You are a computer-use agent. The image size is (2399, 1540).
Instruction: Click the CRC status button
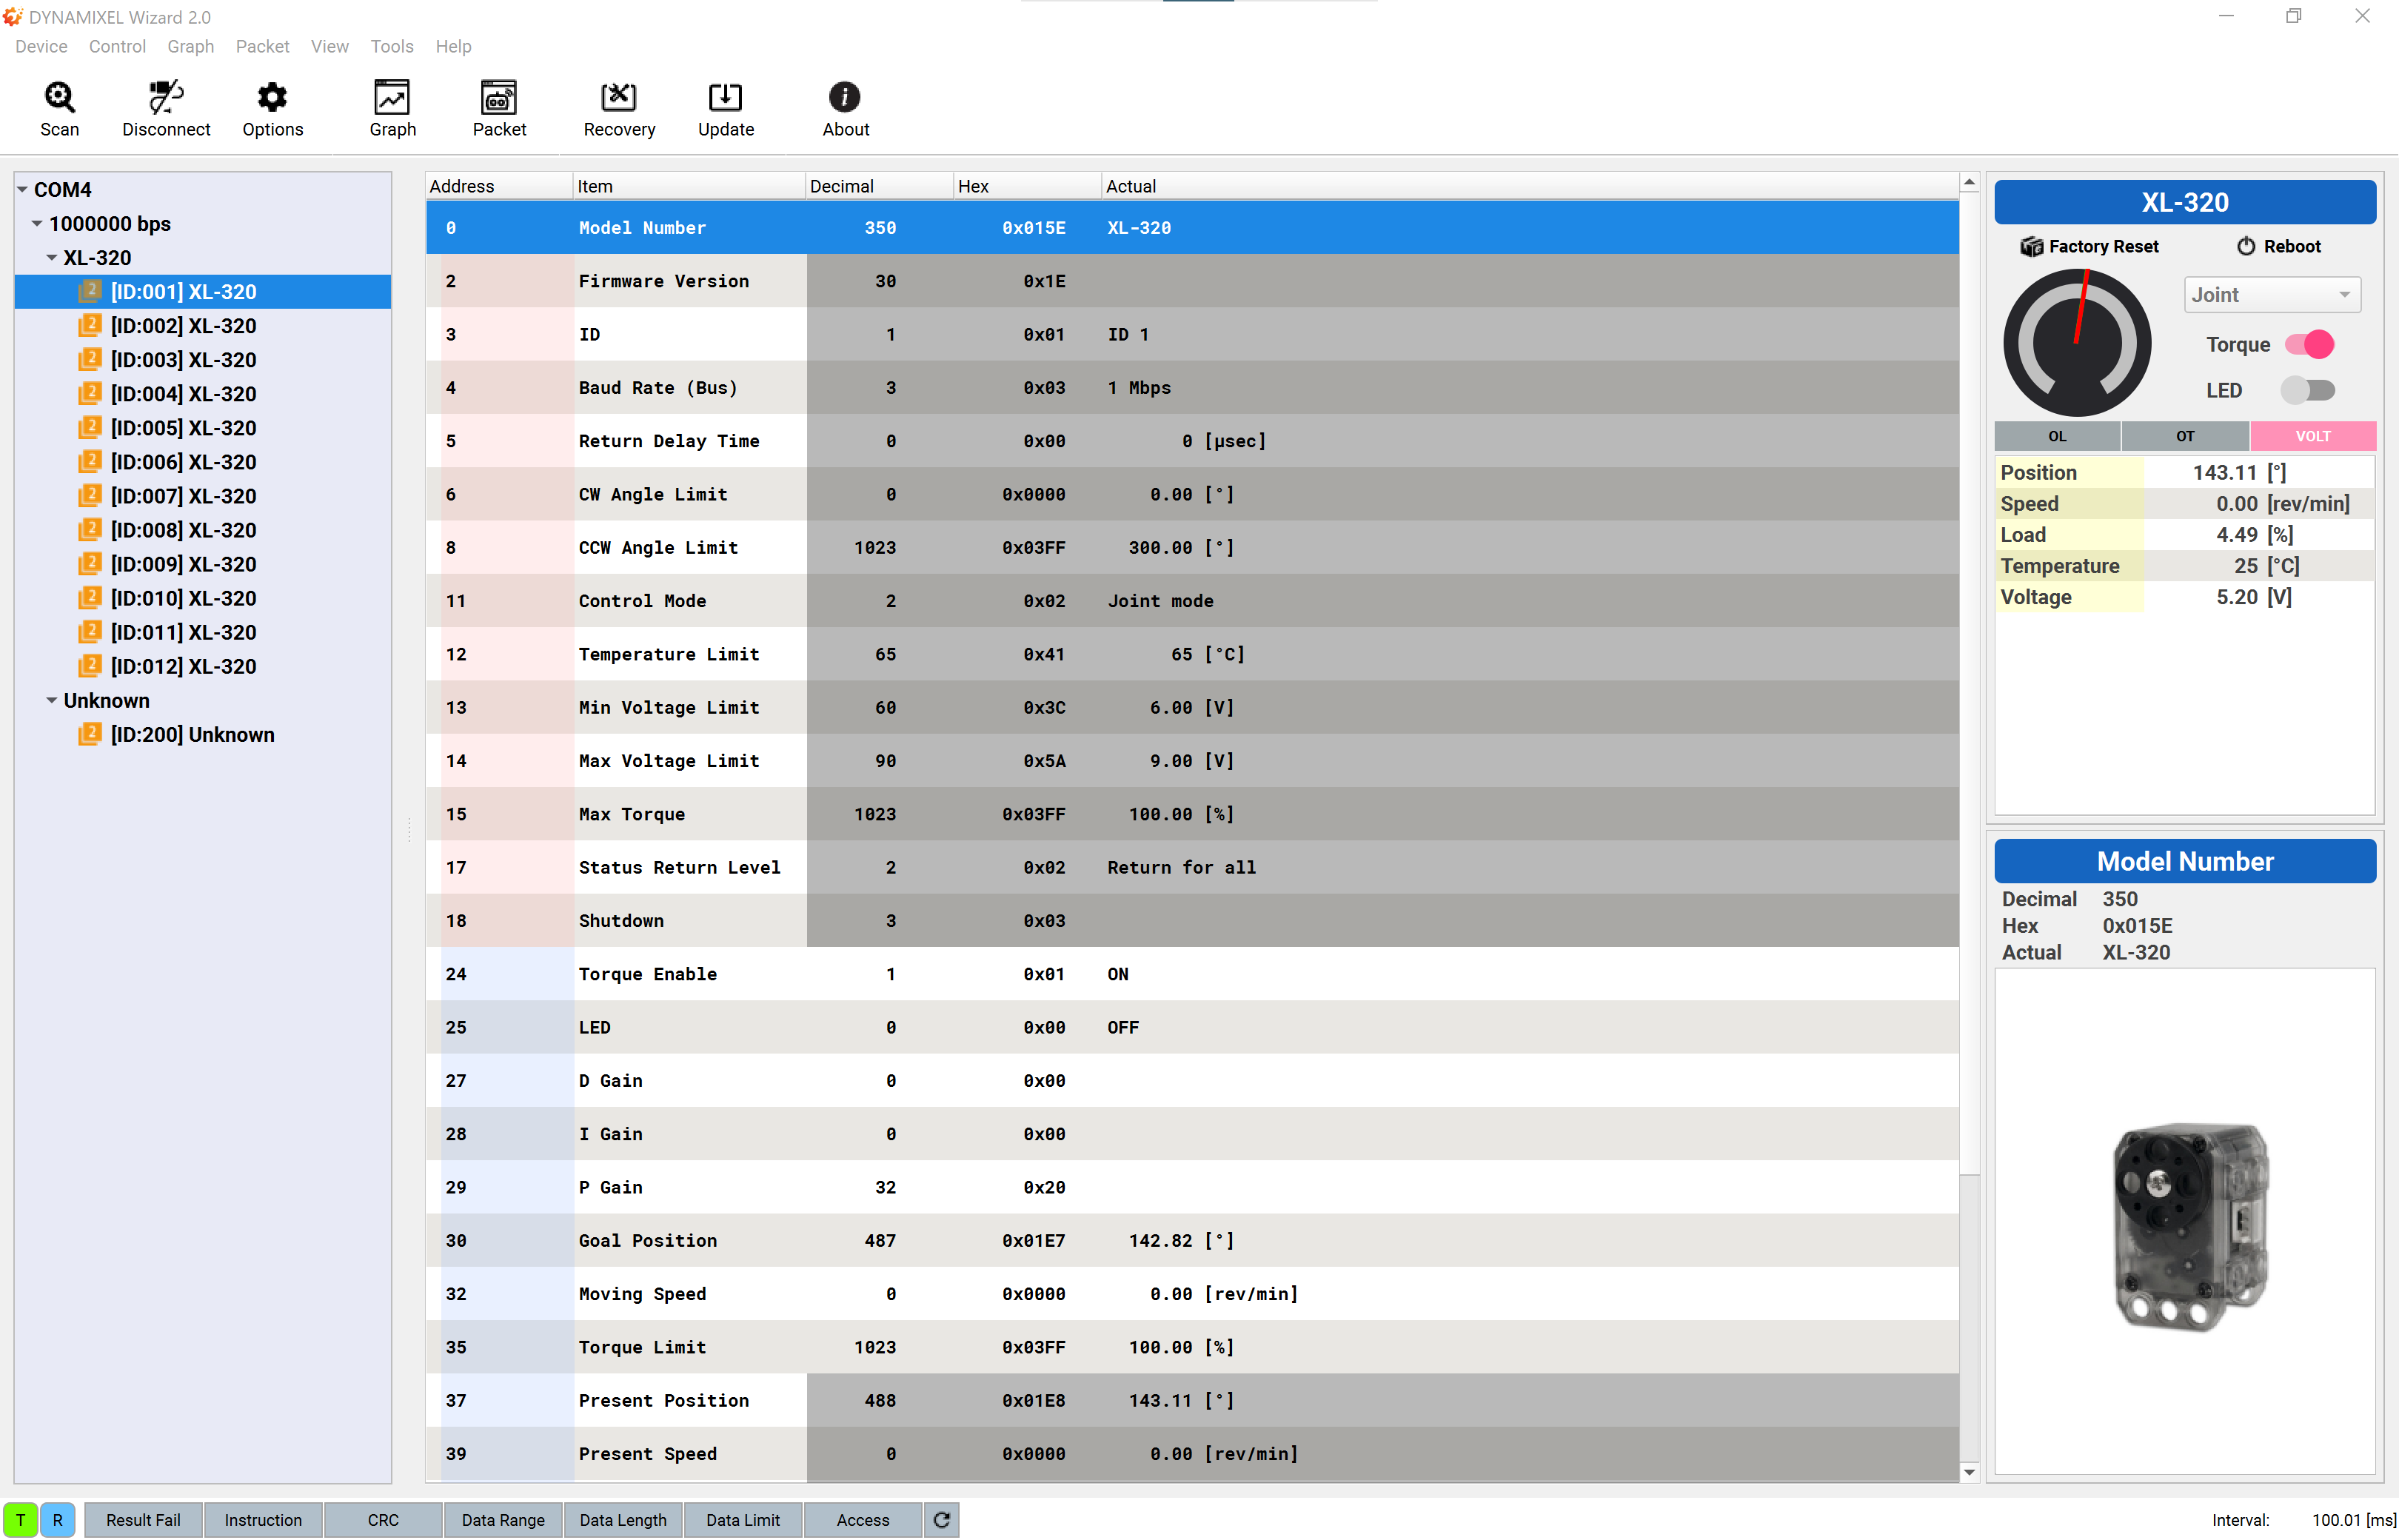(383, 1520)
